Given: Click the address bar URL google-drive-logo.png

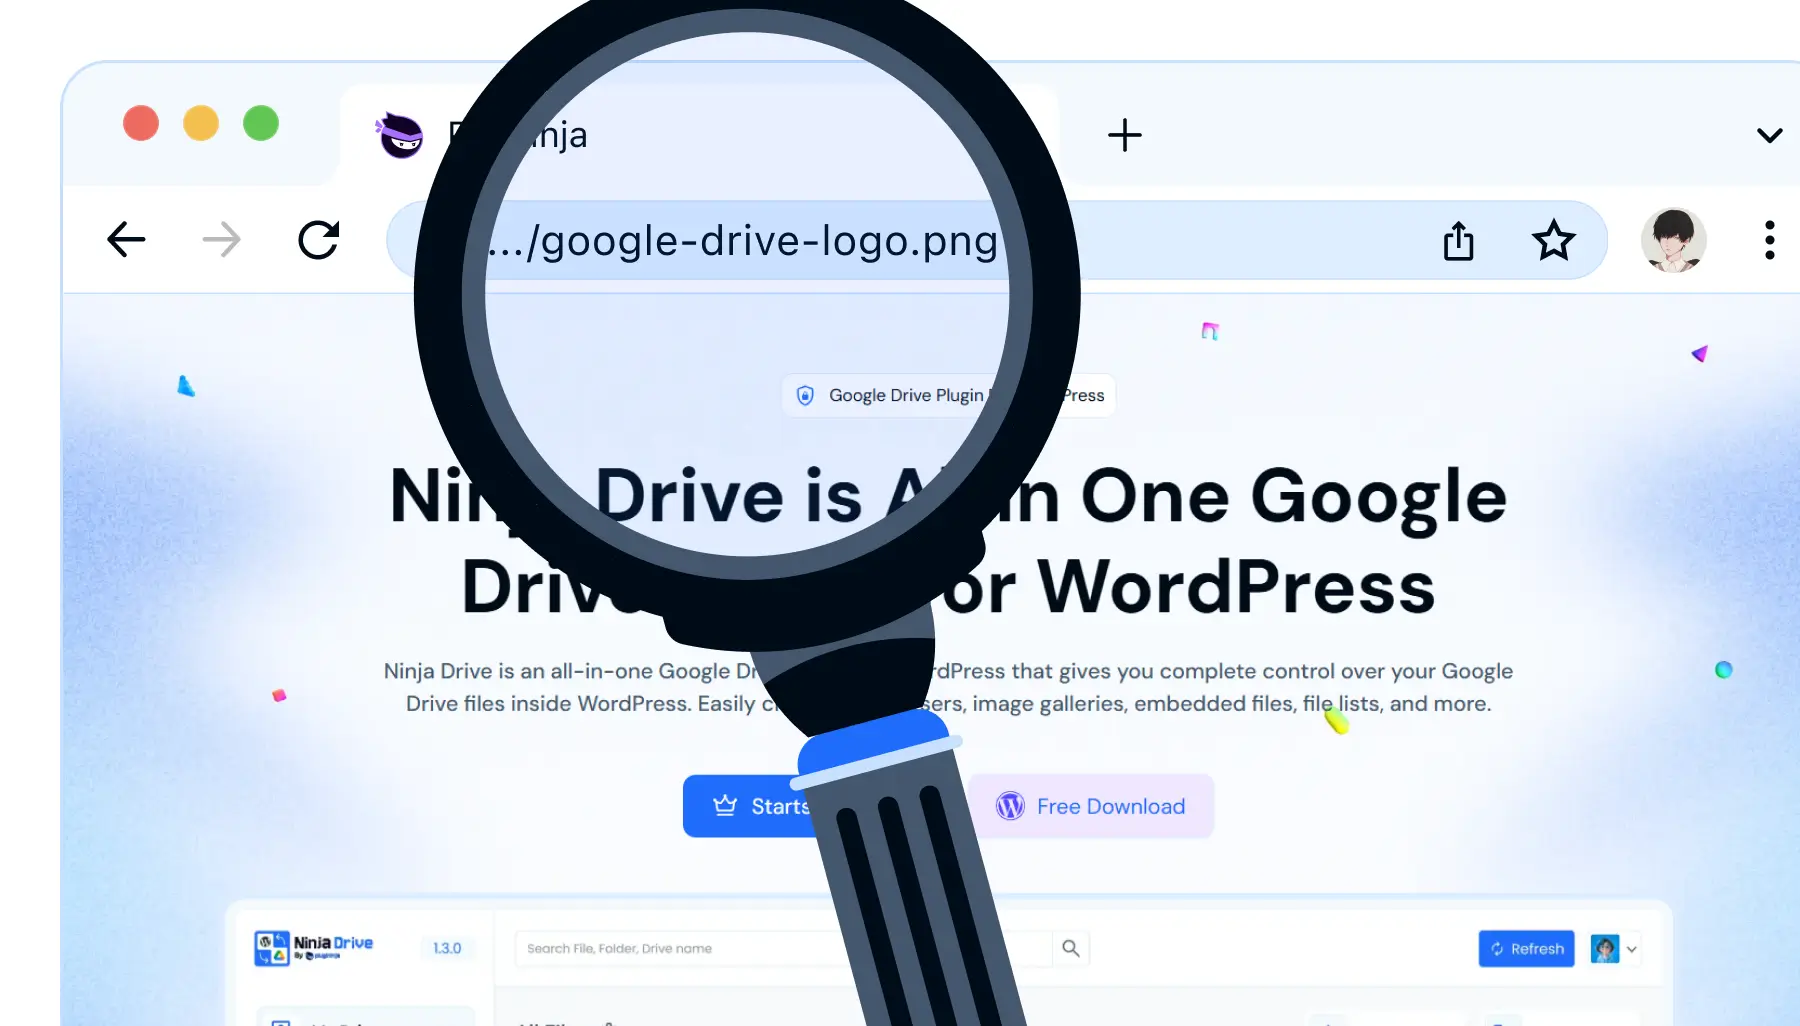Looking at the screenshot, I should point(743,241).
